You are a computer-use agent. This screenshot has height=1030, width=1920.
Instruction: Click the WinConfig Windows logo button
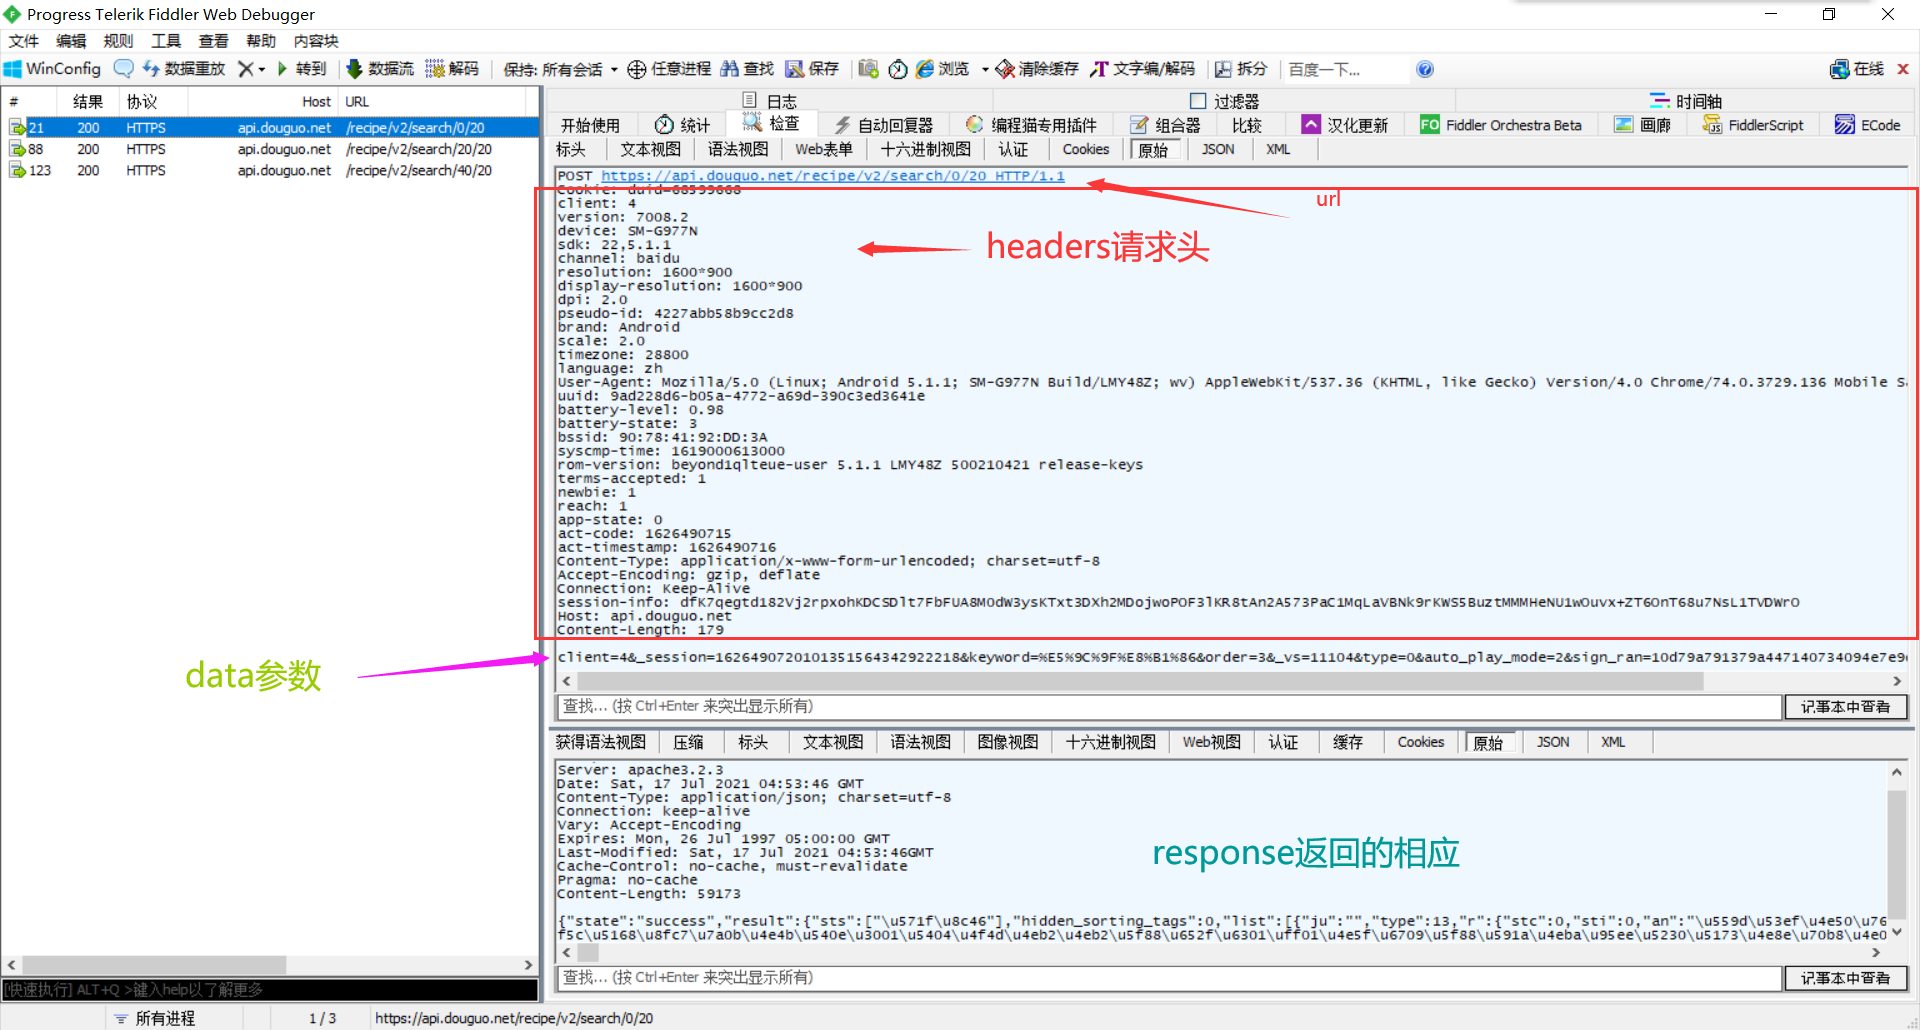tap(52, 69)
